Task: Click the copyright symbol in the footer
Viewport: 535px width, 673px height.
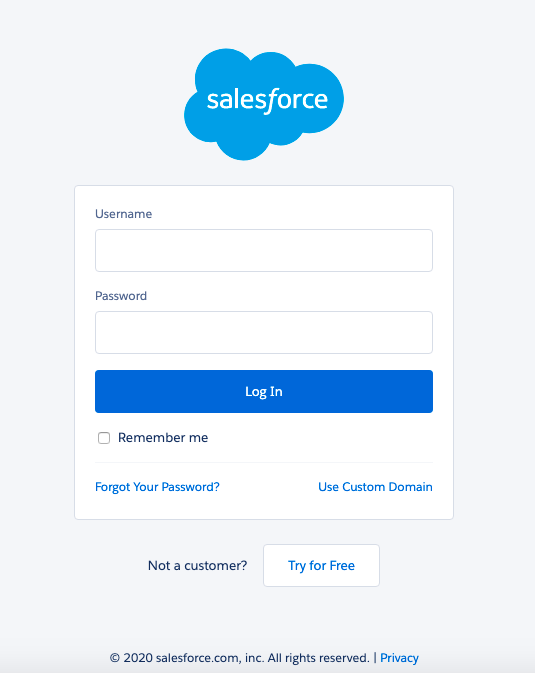Action: (115, 658)
